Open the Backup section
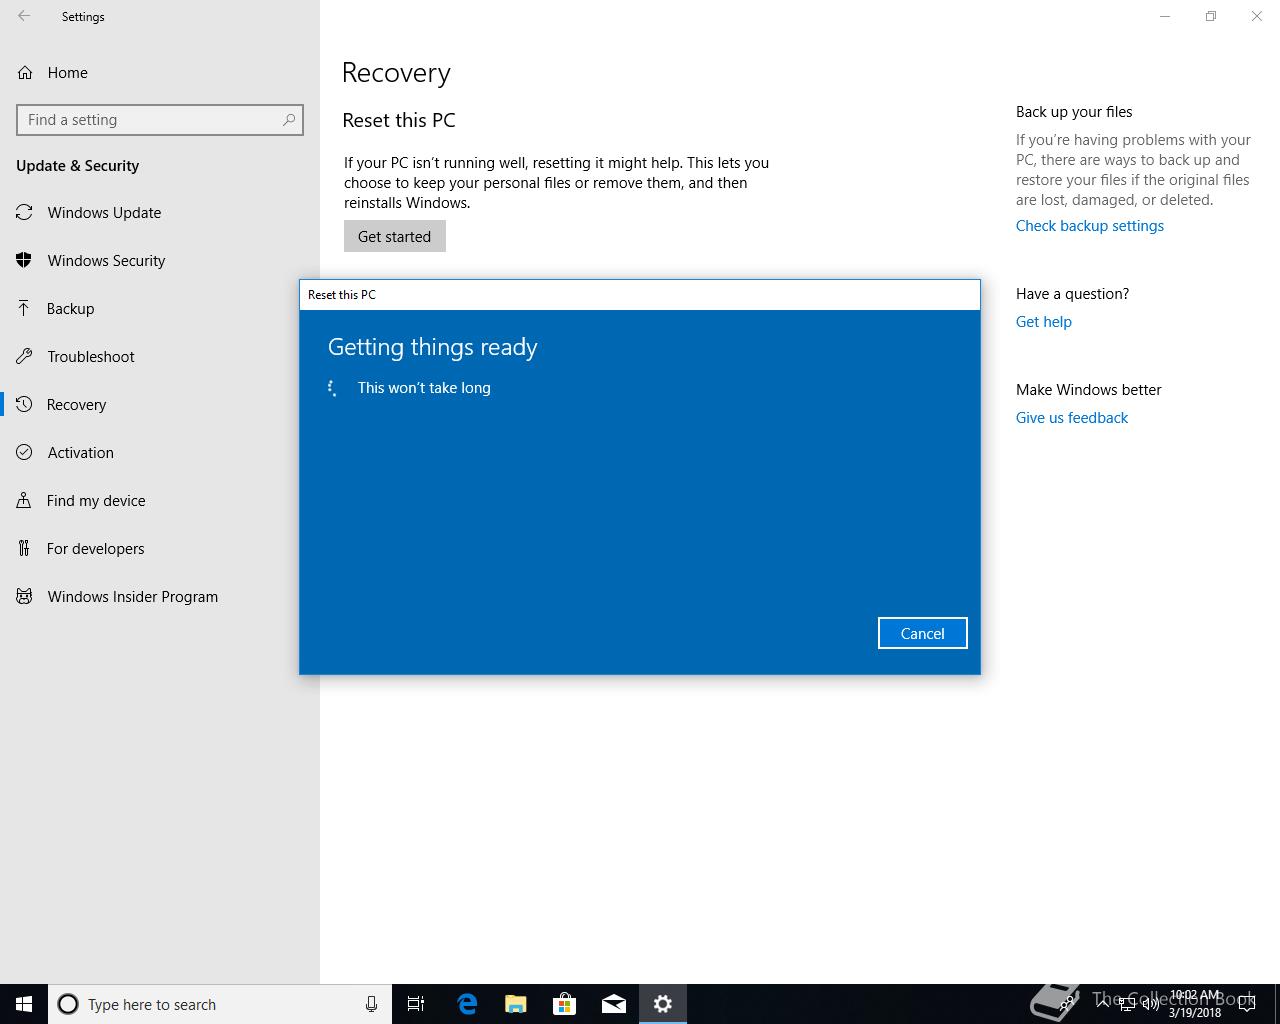Screen dimensions: 1280x1024 tap(70, 309)
